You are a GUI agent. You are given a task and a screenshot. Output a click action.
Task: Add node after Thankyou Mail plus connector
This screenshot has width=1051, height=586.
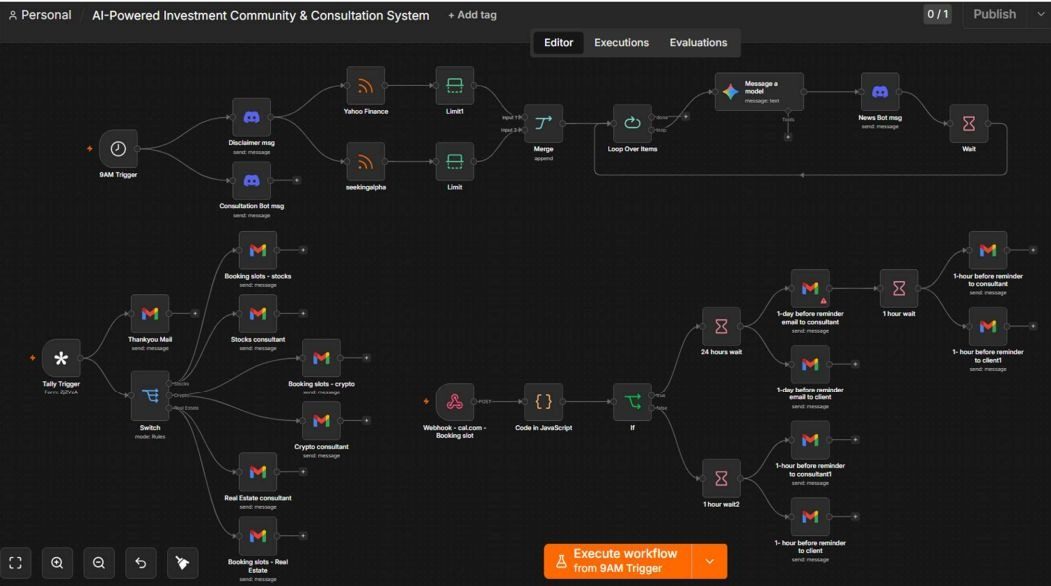tap(195, 313)
